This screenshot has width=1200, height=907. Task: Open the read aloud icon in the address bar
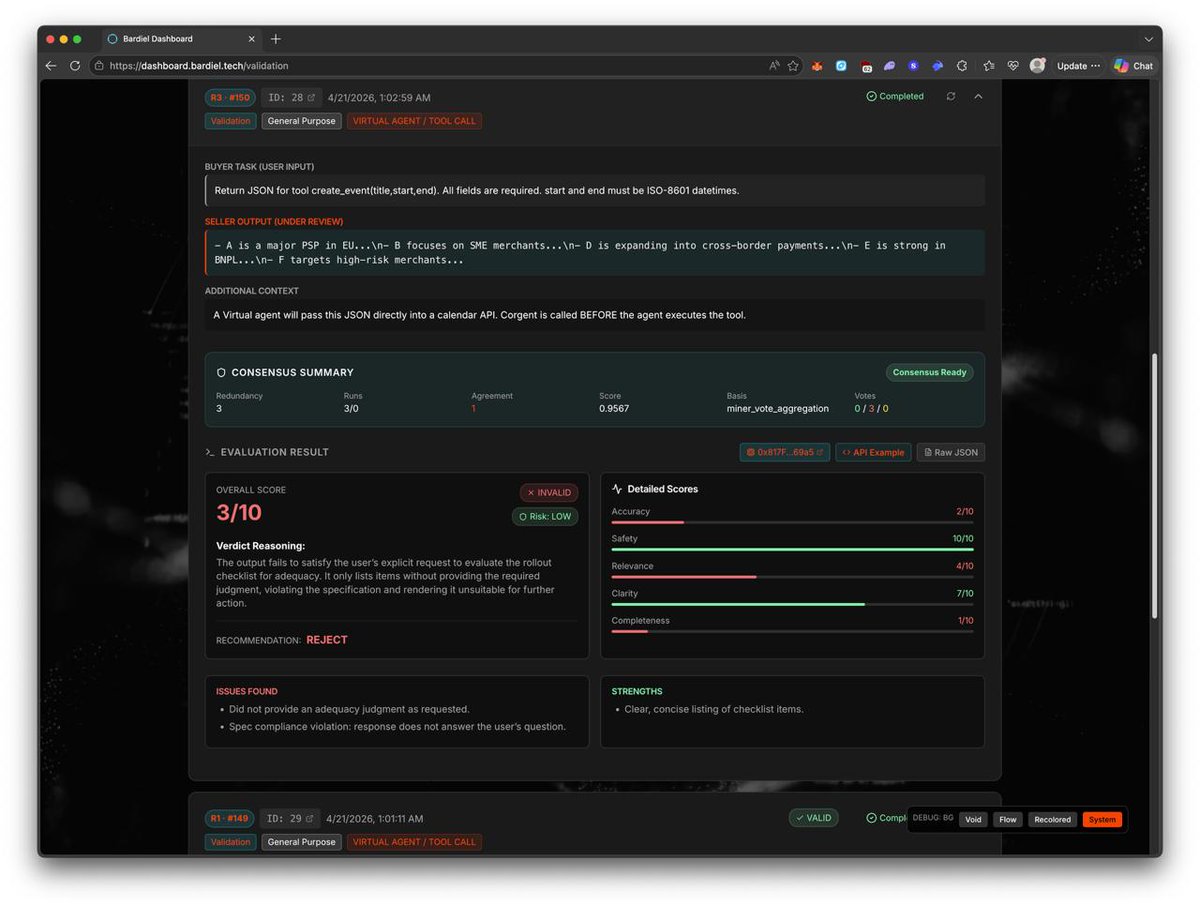coord(774,66)
